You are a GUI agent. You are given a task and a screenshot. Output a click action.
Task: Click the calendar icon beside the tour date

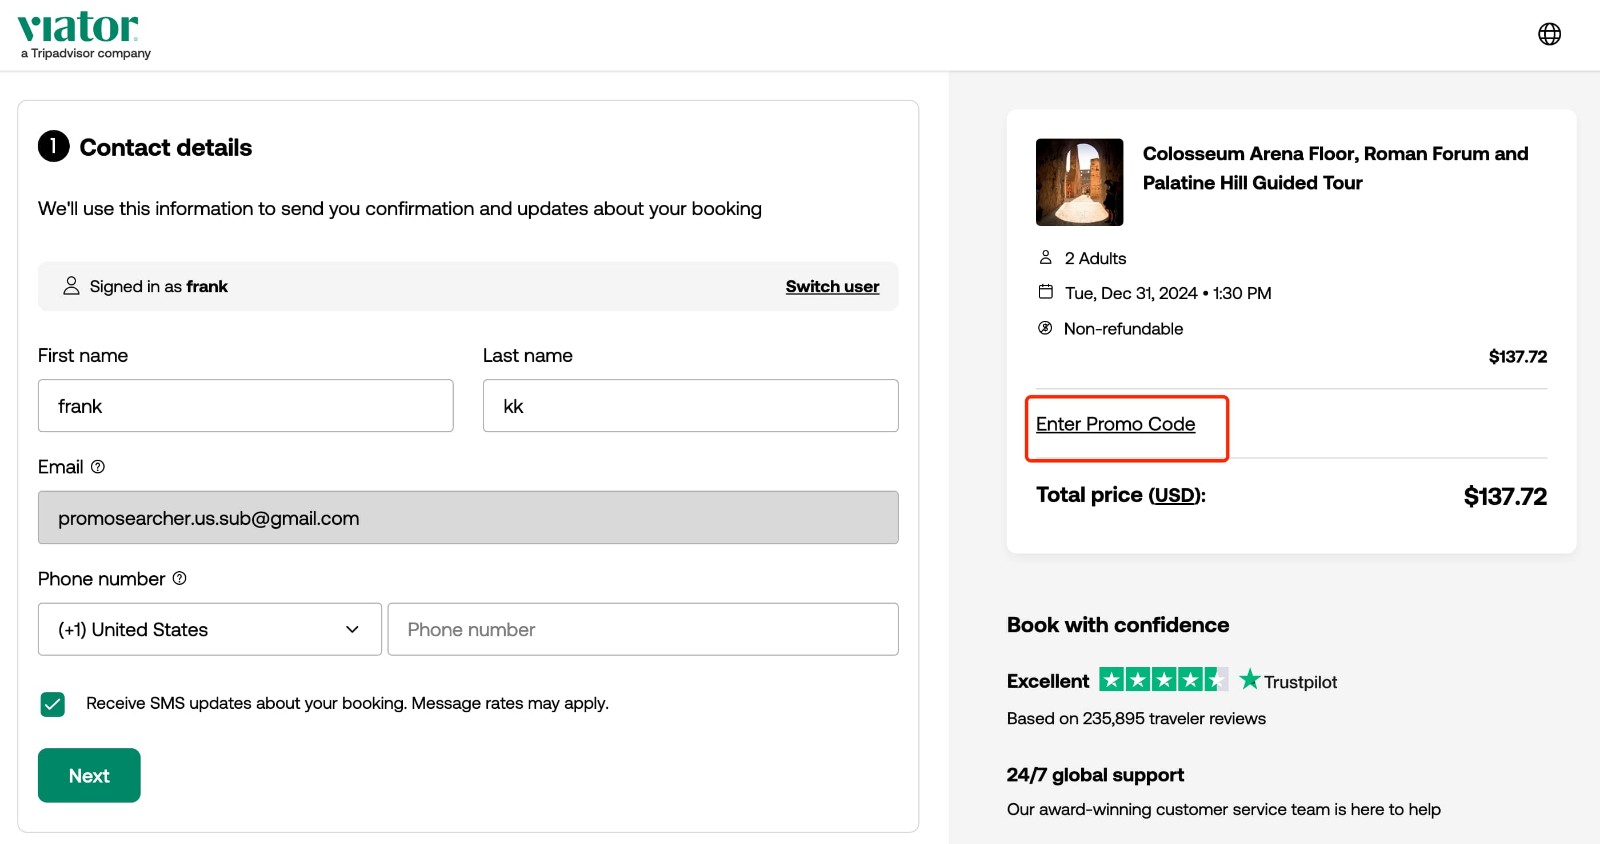coord(1046,292)
